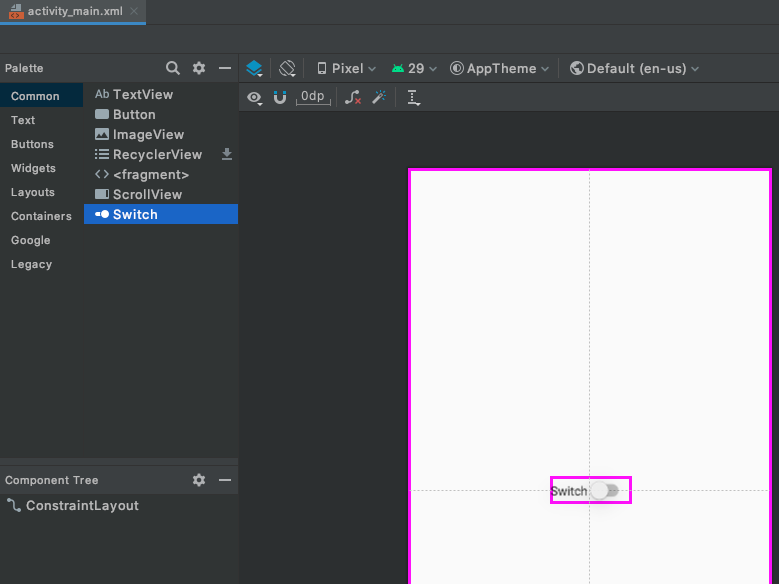Select RecyclerView in the palette
Viewport: 779px width, 584px height.
(x=161, y=154)
